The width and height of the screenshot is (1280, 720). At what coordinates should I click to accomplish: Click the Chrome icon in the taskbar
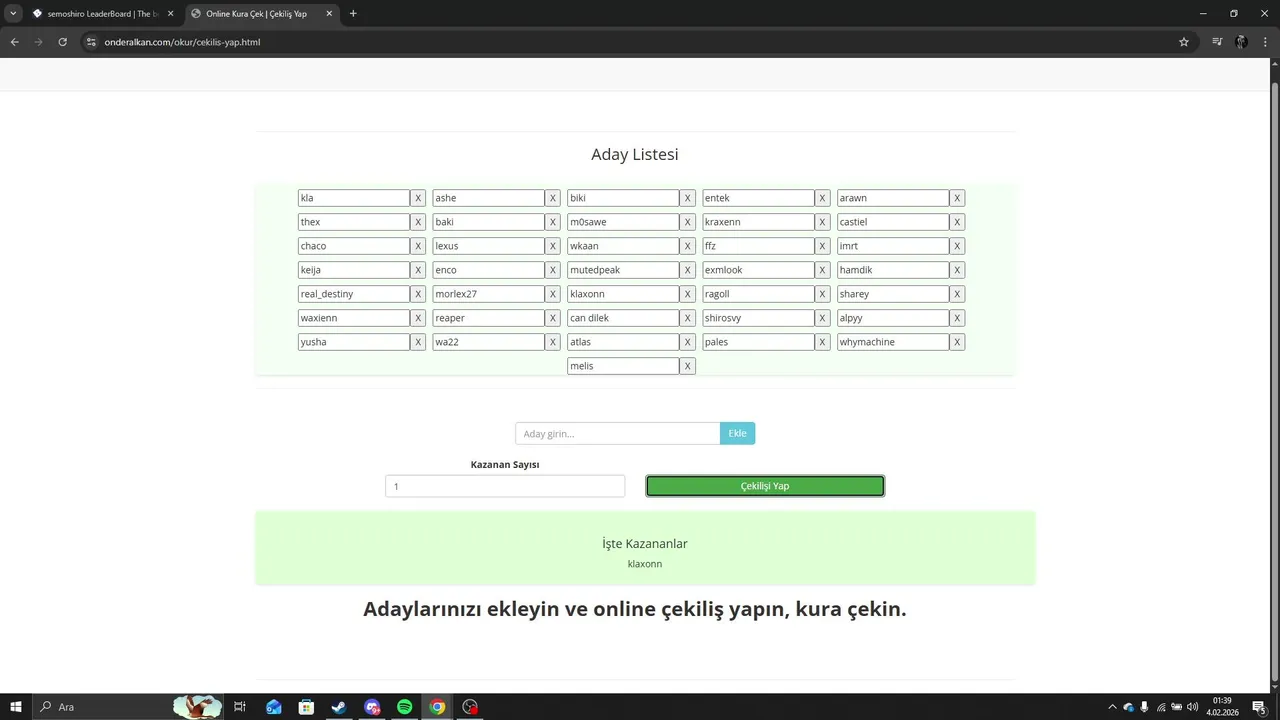(437, 707)
